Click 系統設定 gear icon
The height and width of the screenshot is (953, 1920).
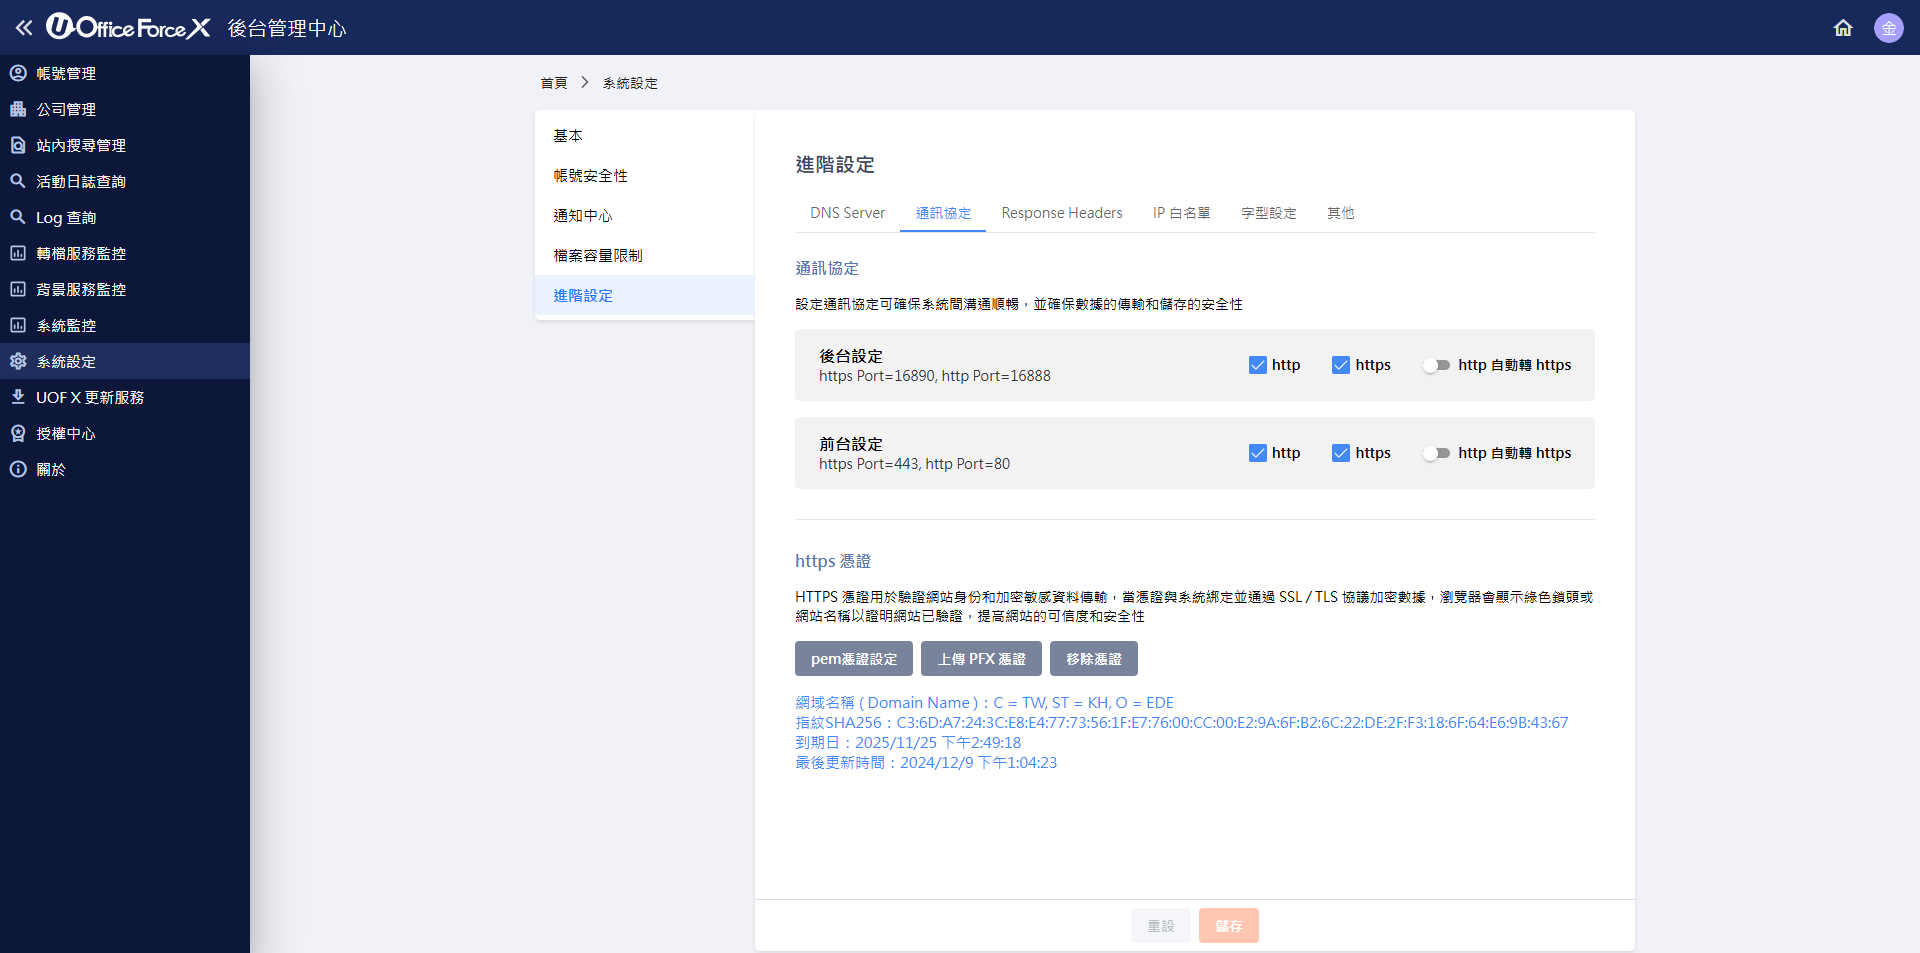pos(18,361)
